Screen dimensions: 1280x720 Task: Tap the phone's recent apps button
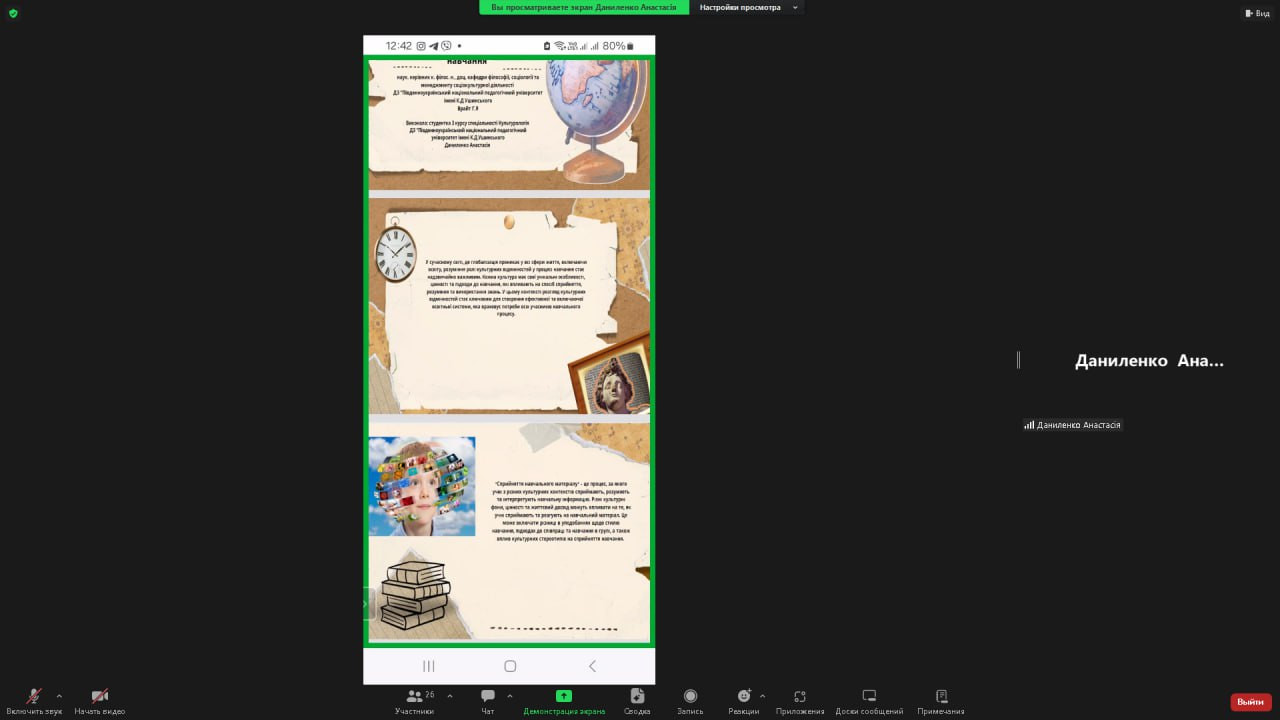[x=429, y=666]
